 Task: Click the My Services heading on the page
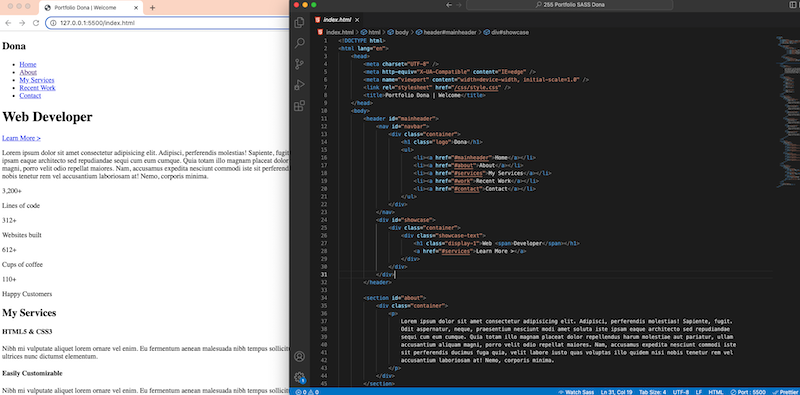pyautogui.click(x=29, y=313)
